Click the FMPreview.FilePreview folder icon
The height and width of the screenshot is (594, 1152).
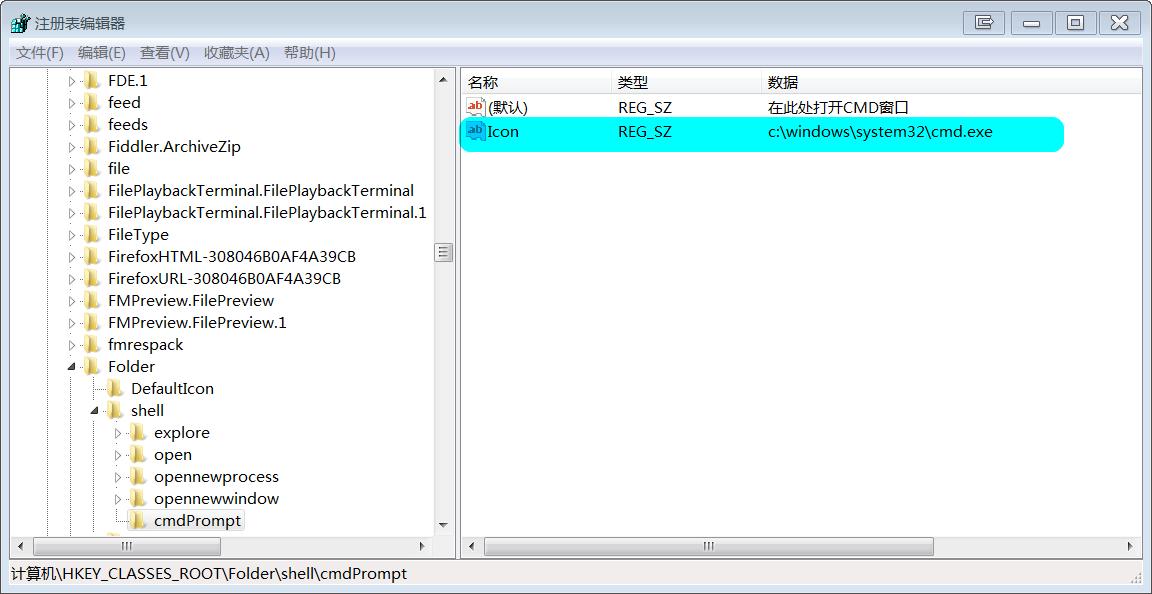point(92,301)
